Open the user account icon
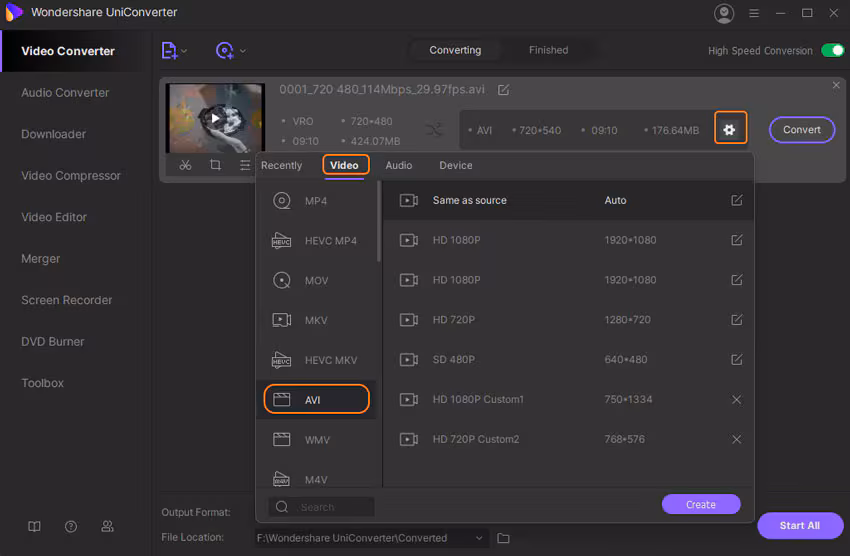Screen dimensions: 850x556 pyautogui.click(x=724, y=13)
